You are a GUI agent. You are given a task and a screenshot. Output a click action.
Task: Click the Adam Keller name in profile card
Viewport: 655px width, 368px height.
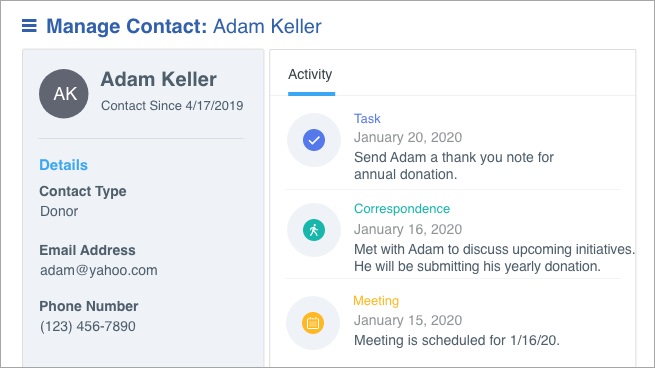[159, 79]
